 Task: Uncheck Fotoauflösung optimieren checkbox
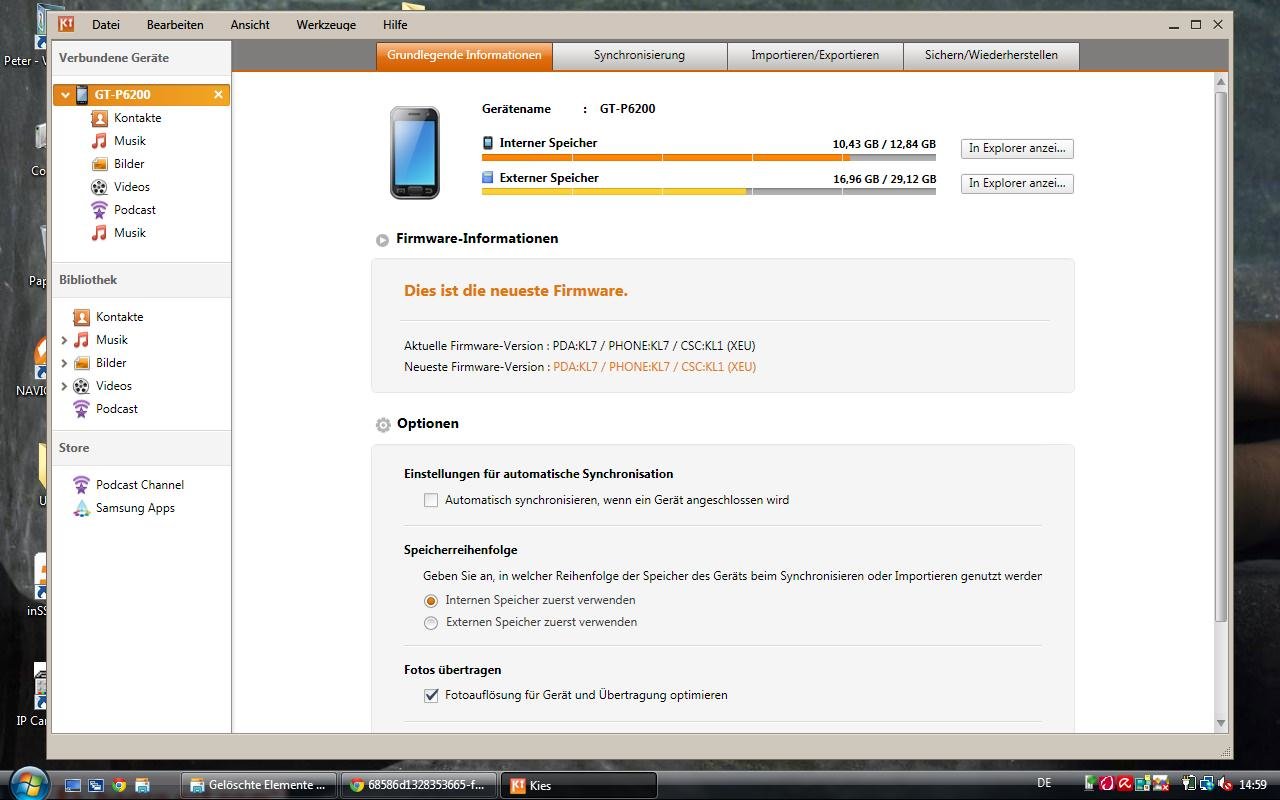coord(431,695)
